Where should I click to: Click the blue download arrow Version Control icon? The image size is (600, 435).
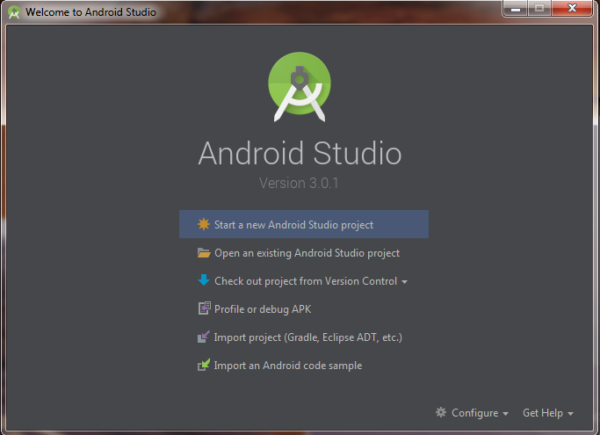[204, 281]
